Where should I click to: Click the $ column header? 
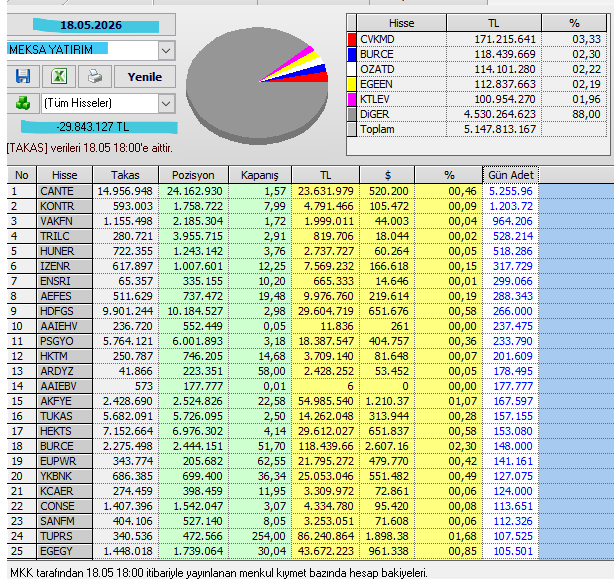(x=387, y=175)
